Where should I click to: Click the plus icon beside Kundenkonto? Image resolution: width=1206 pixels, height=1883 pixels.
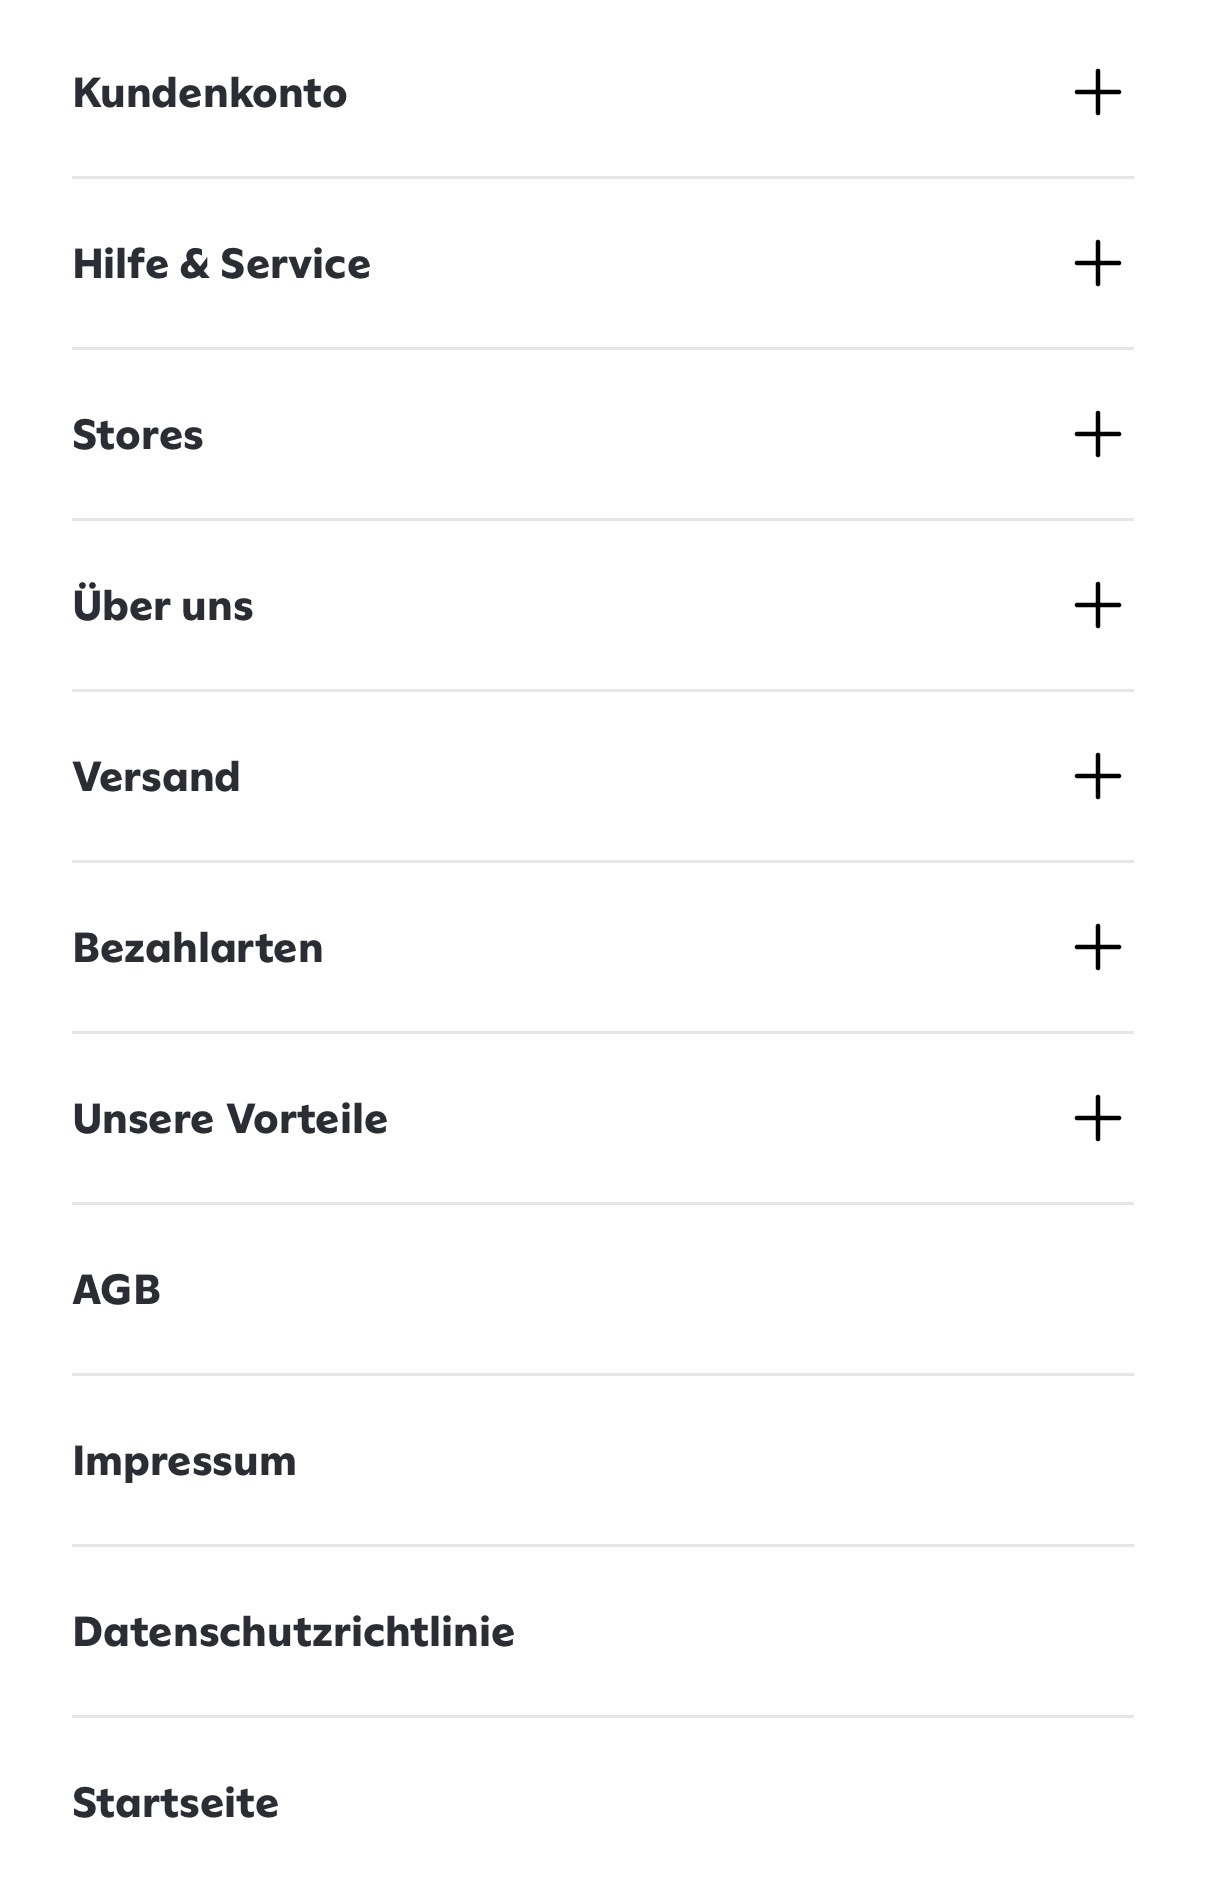coord(1097,92)
